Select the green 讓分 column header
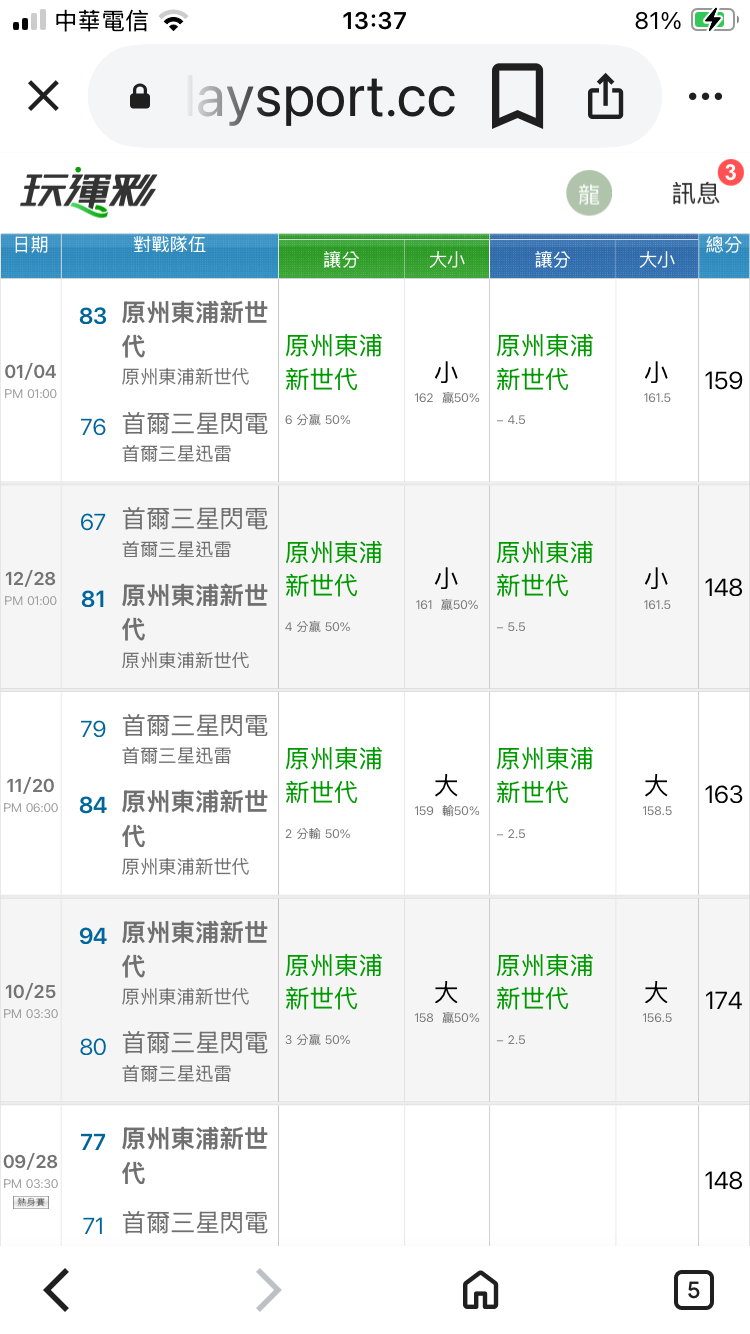The width and height of the screenshot is (750, 1334). pos(341,260)
